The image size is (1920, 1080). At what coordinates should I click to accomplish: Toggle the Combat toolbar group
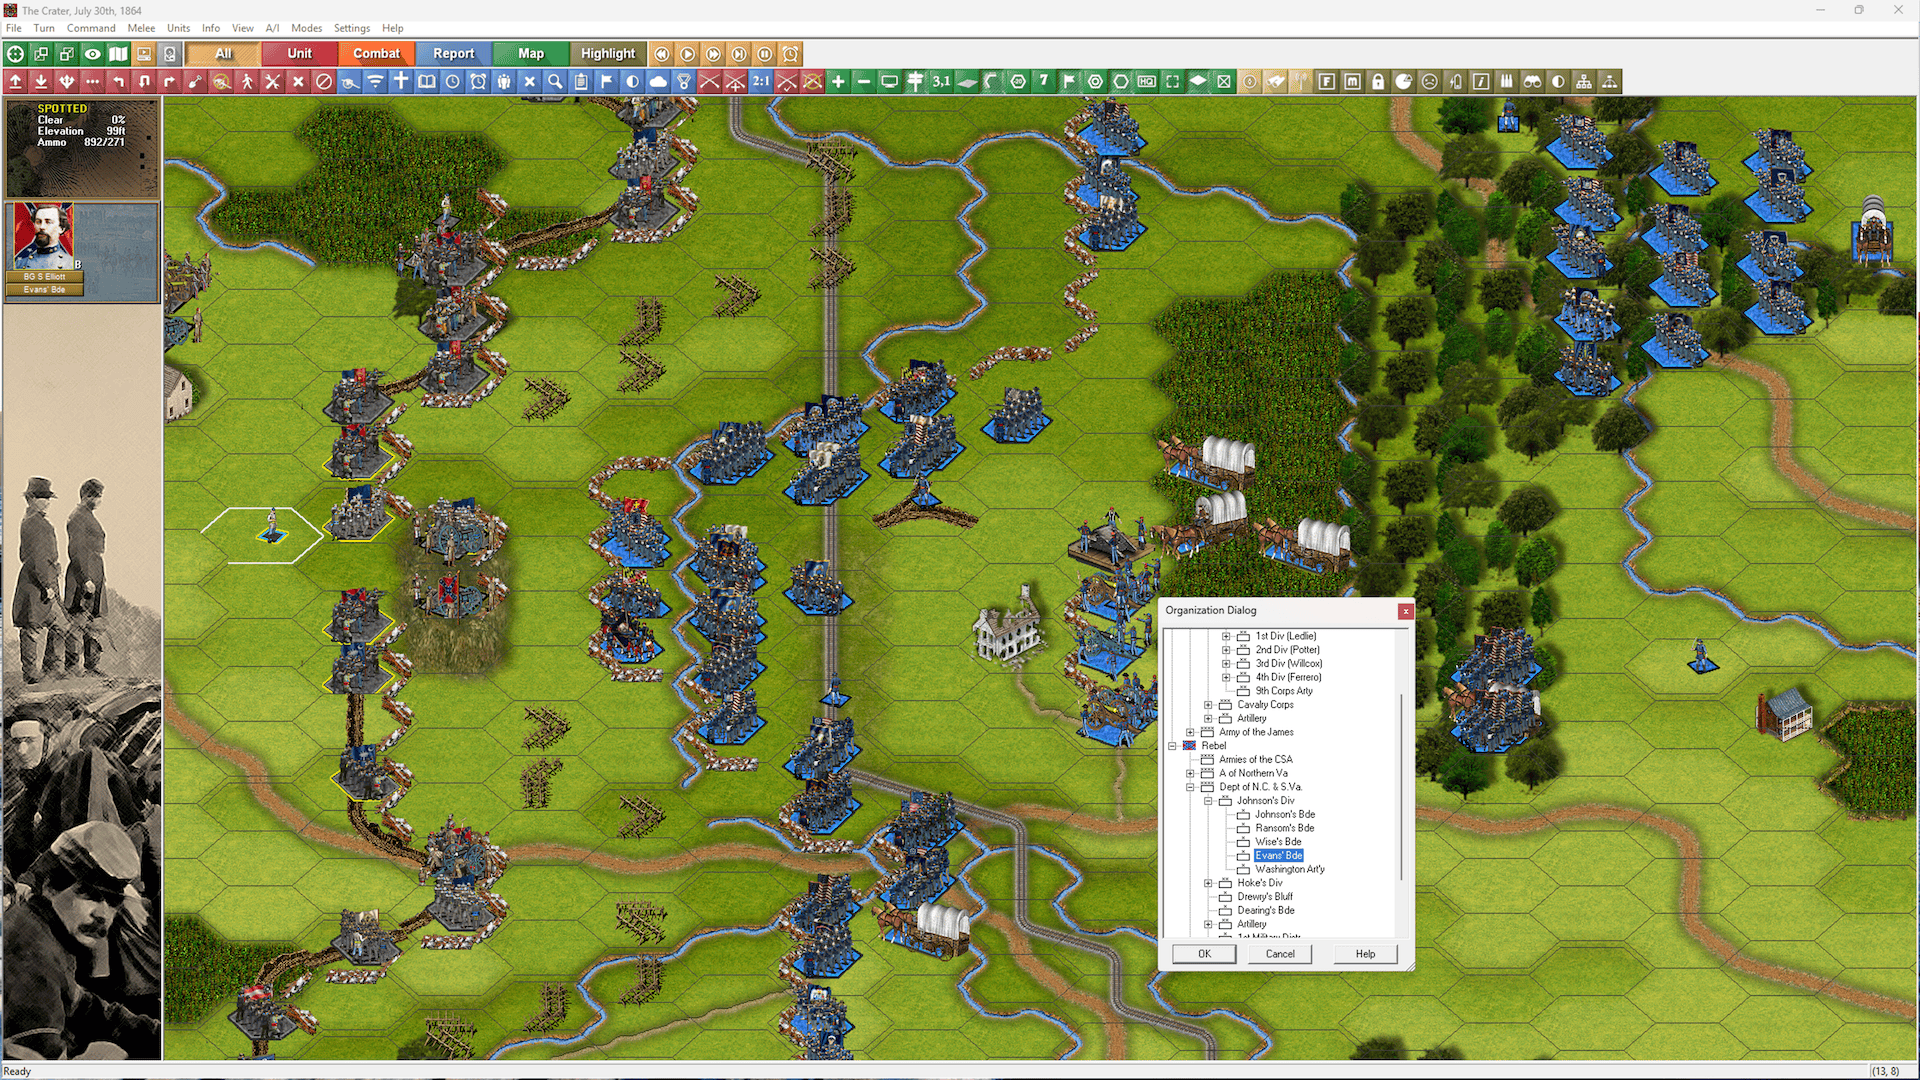pos(376,54)
